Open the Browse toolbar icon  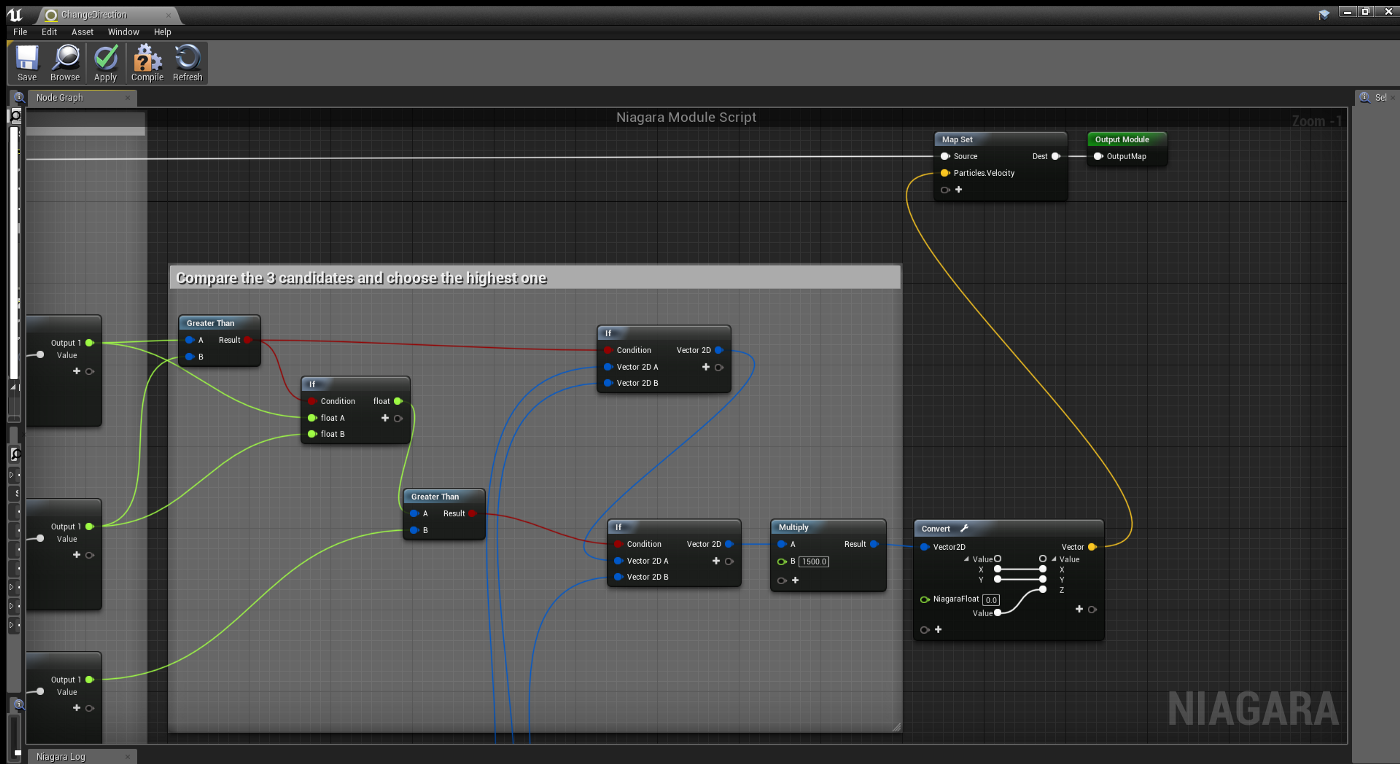65,63
